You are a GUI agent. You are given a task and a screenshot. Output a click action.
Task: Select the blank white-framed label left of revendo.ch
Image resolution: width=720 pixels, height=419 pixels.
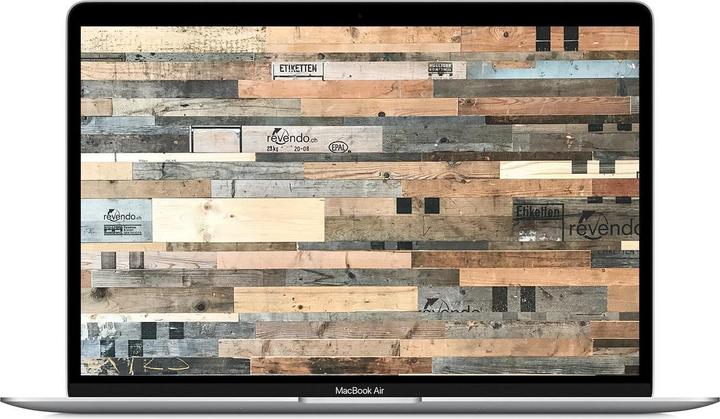point(216,140)
